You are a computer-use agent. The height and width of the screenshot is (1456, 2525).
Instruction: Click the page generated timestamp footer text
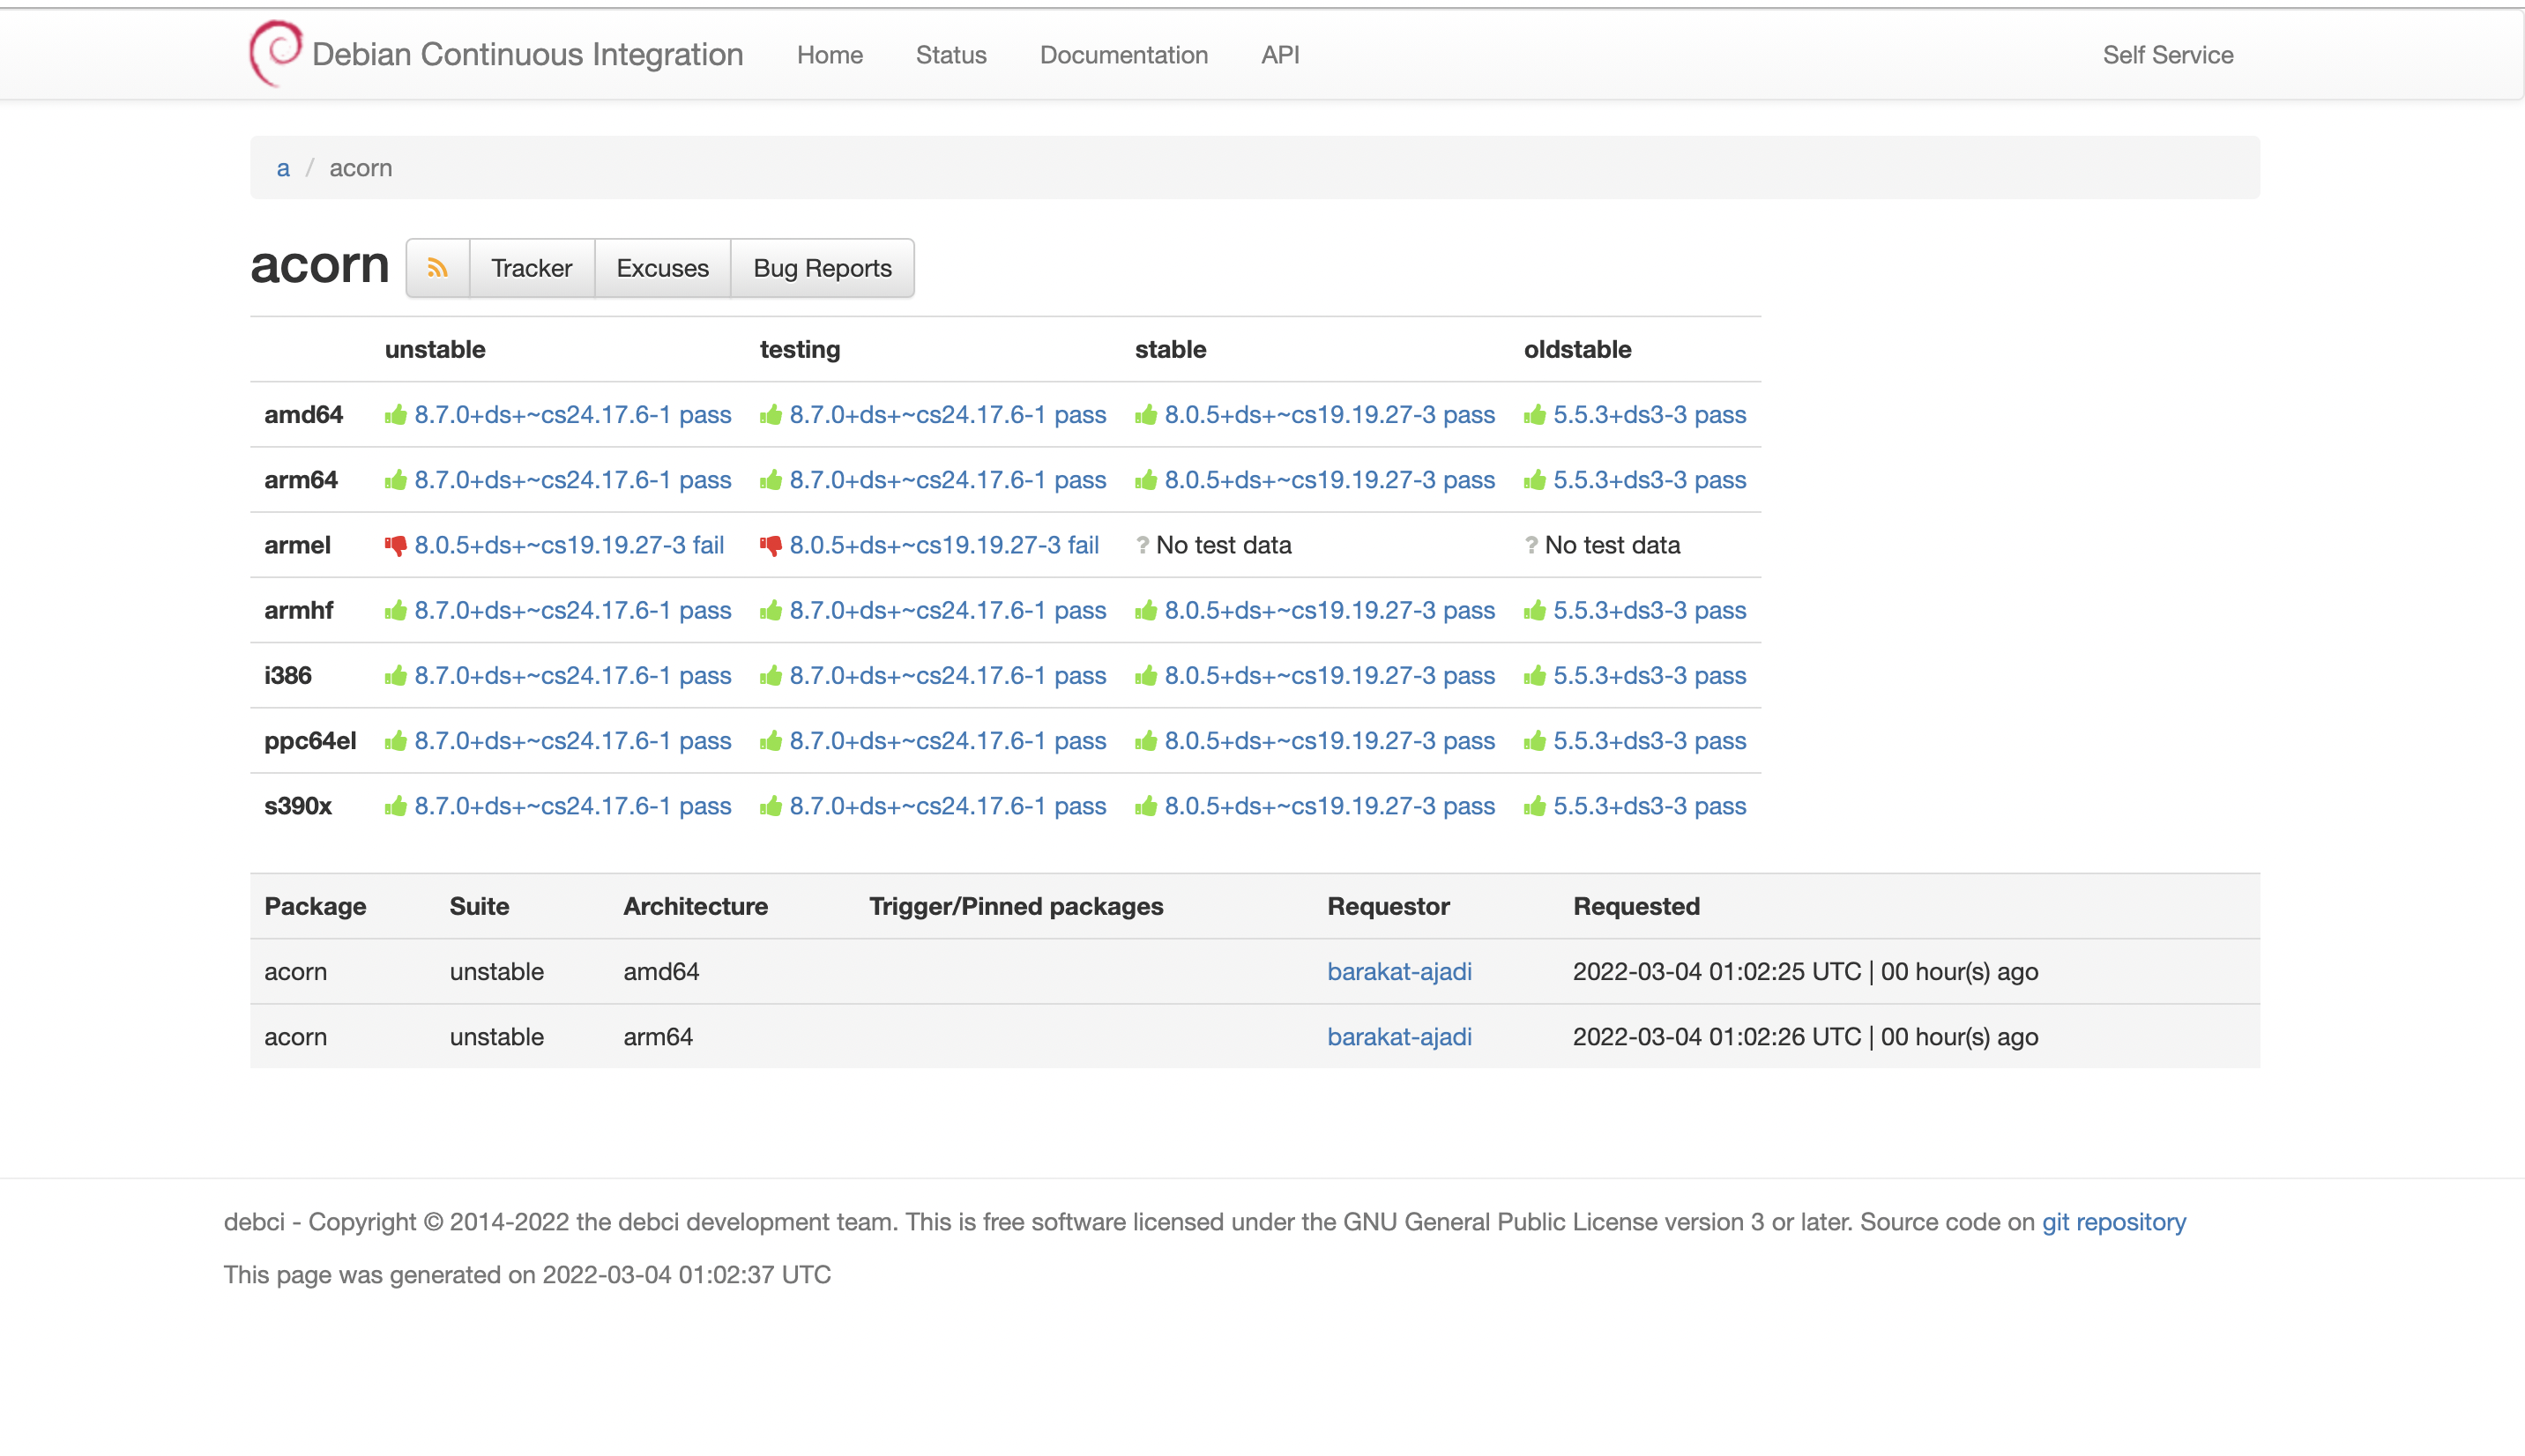click(x=528, y=1275)
